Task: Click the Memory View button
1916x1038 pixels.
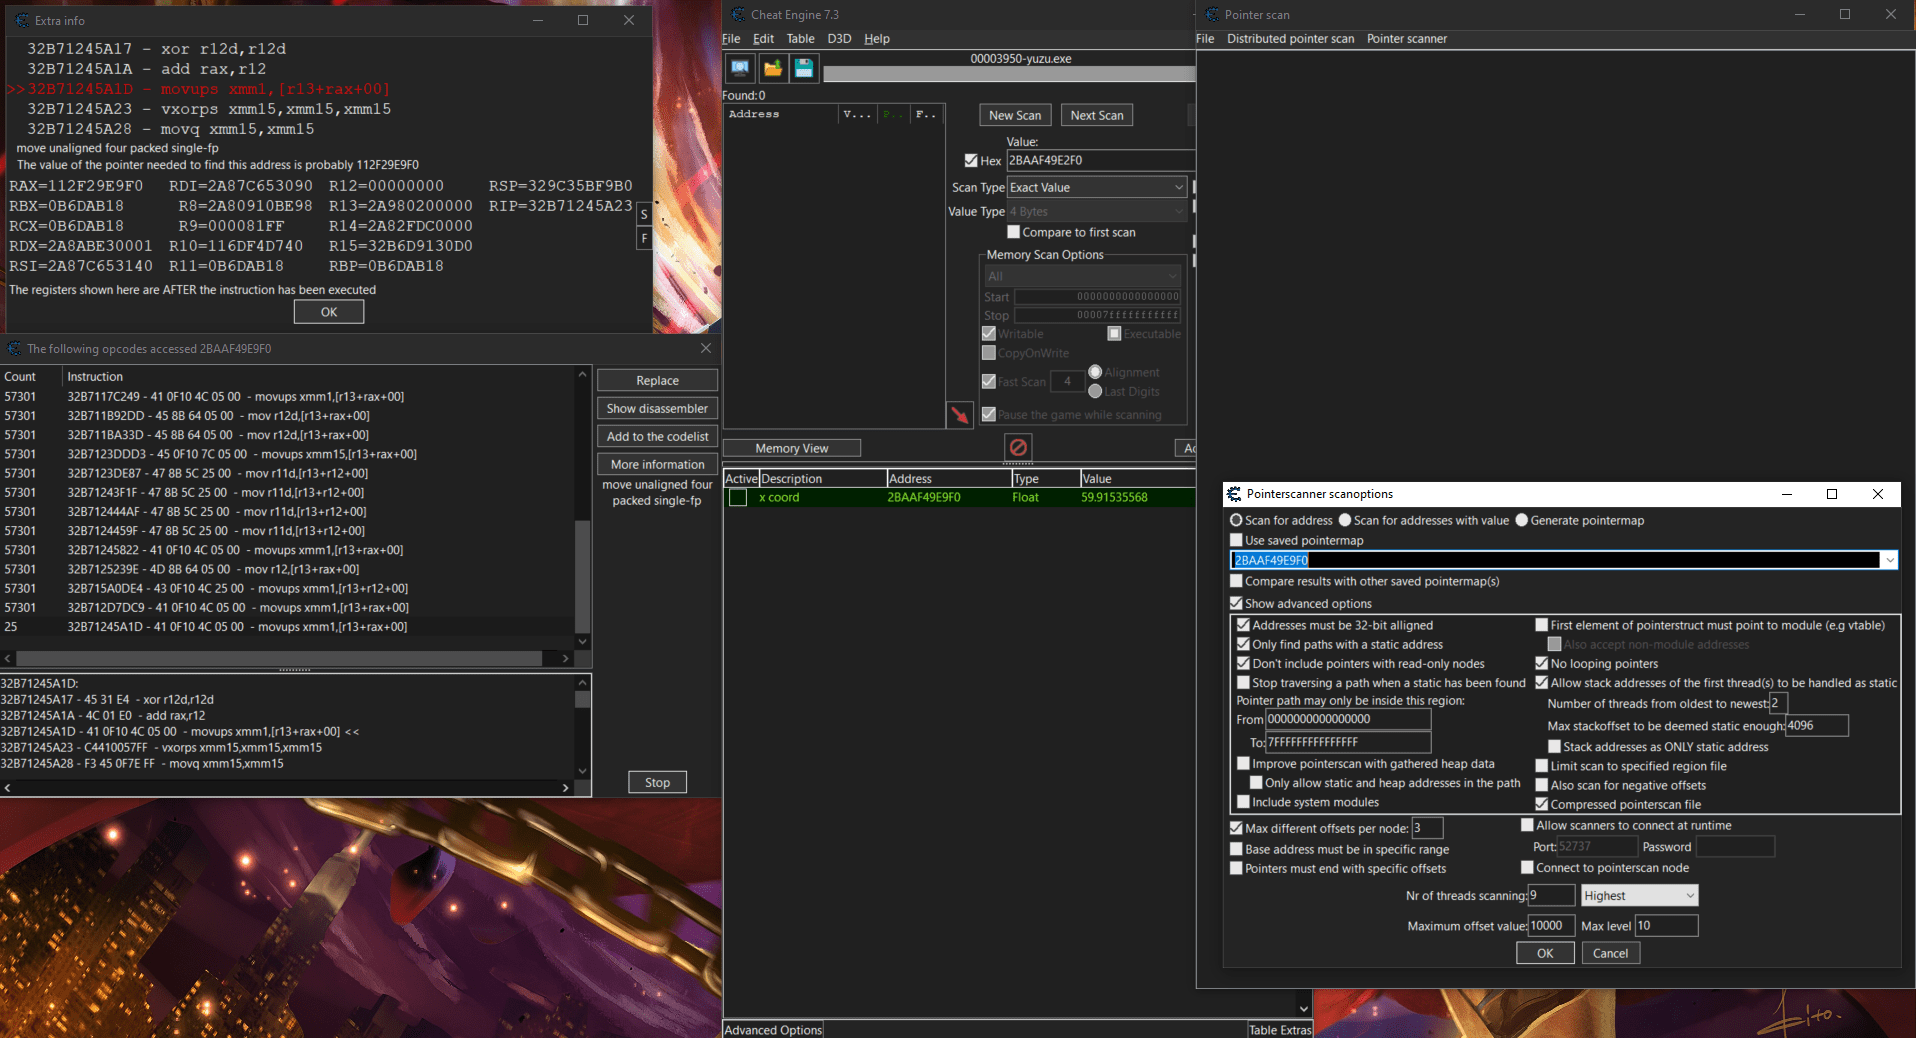Action: pyautogui.click(x=791, y=448)
